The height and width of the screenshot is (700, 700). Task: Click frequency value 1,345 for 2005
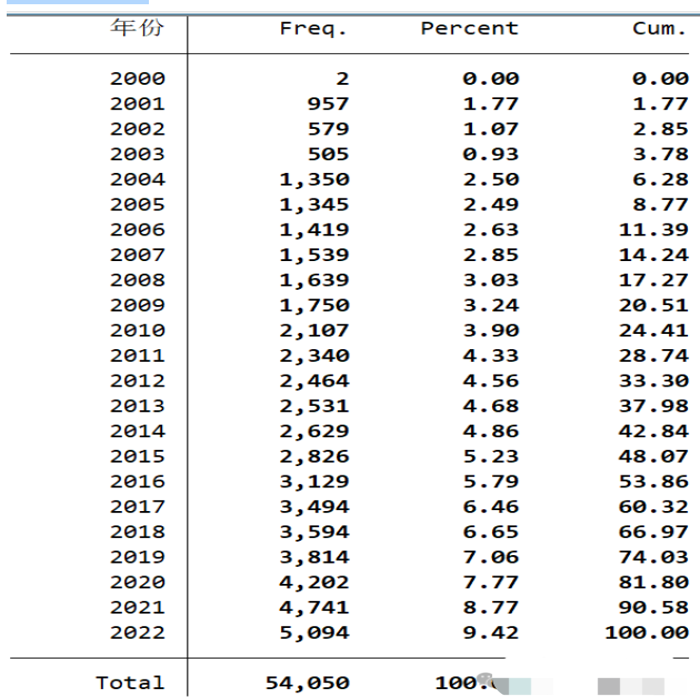pyautogui.click(x=314, y=205)
